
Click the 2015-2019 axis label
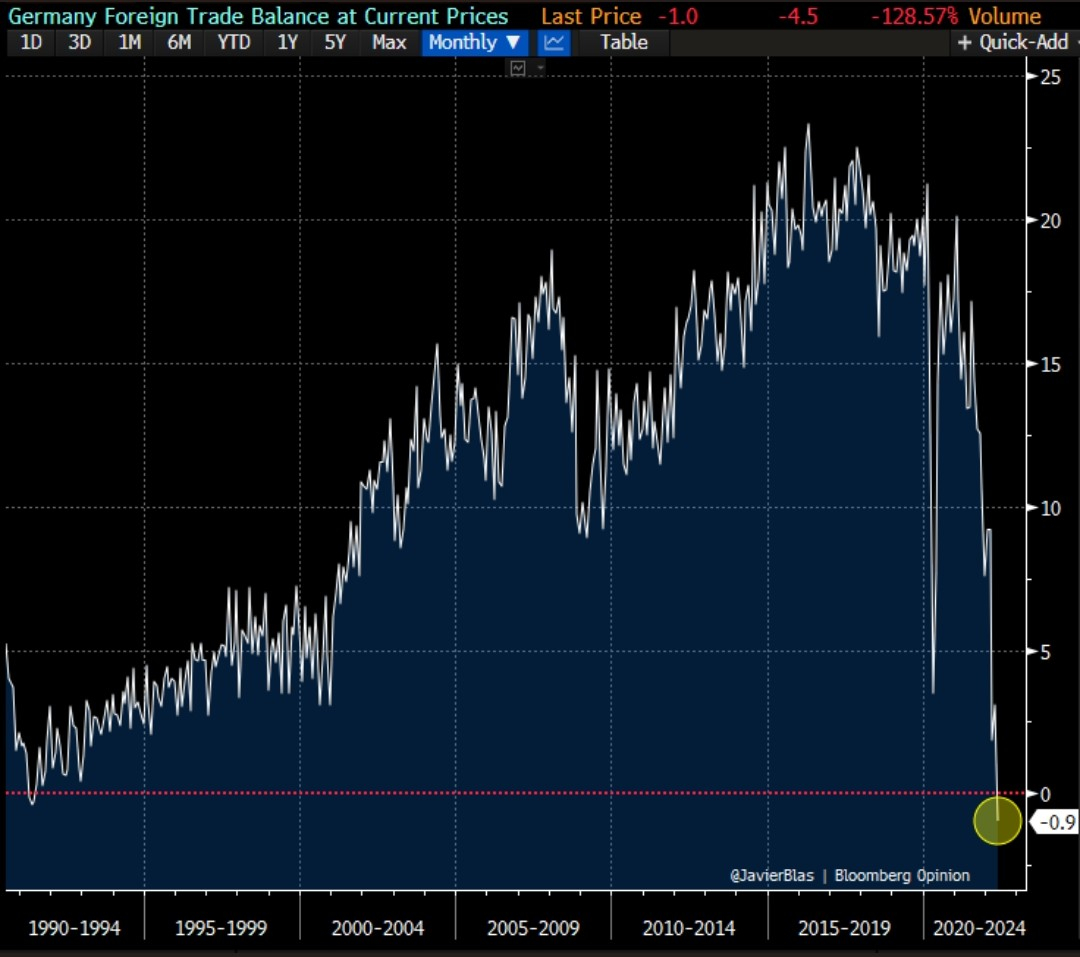844,928
